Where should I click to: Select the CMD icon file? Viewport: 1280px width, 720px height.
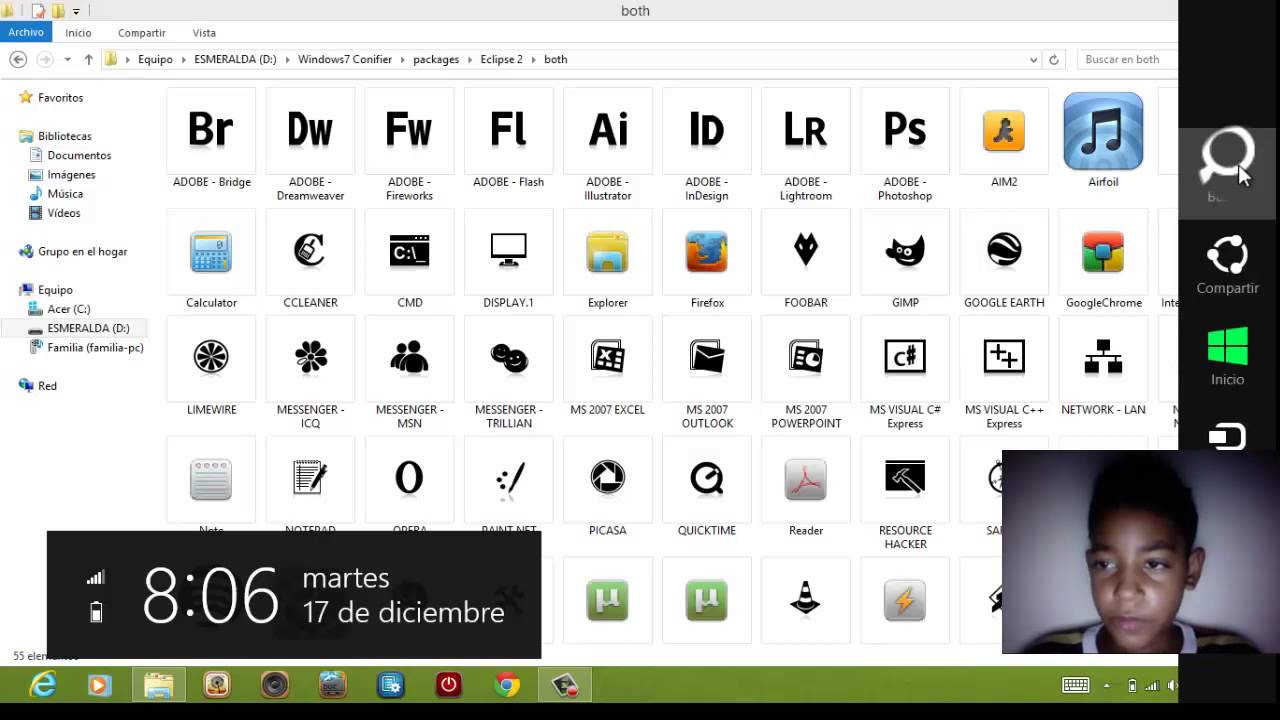tap(409, 252)
